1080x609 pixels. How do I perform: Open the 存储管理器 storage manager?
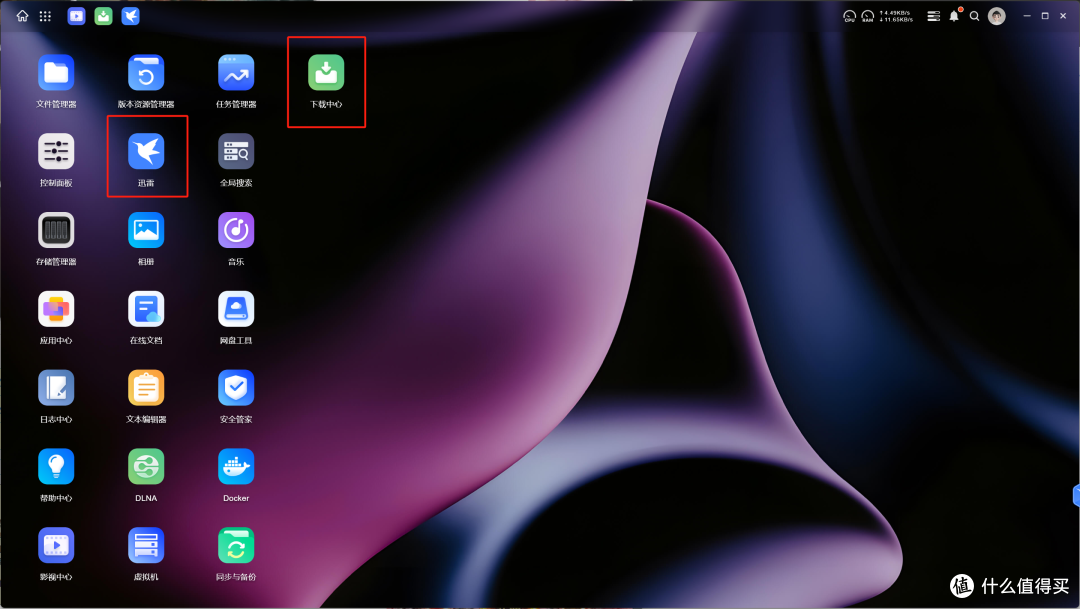click(x=56, y=230)
